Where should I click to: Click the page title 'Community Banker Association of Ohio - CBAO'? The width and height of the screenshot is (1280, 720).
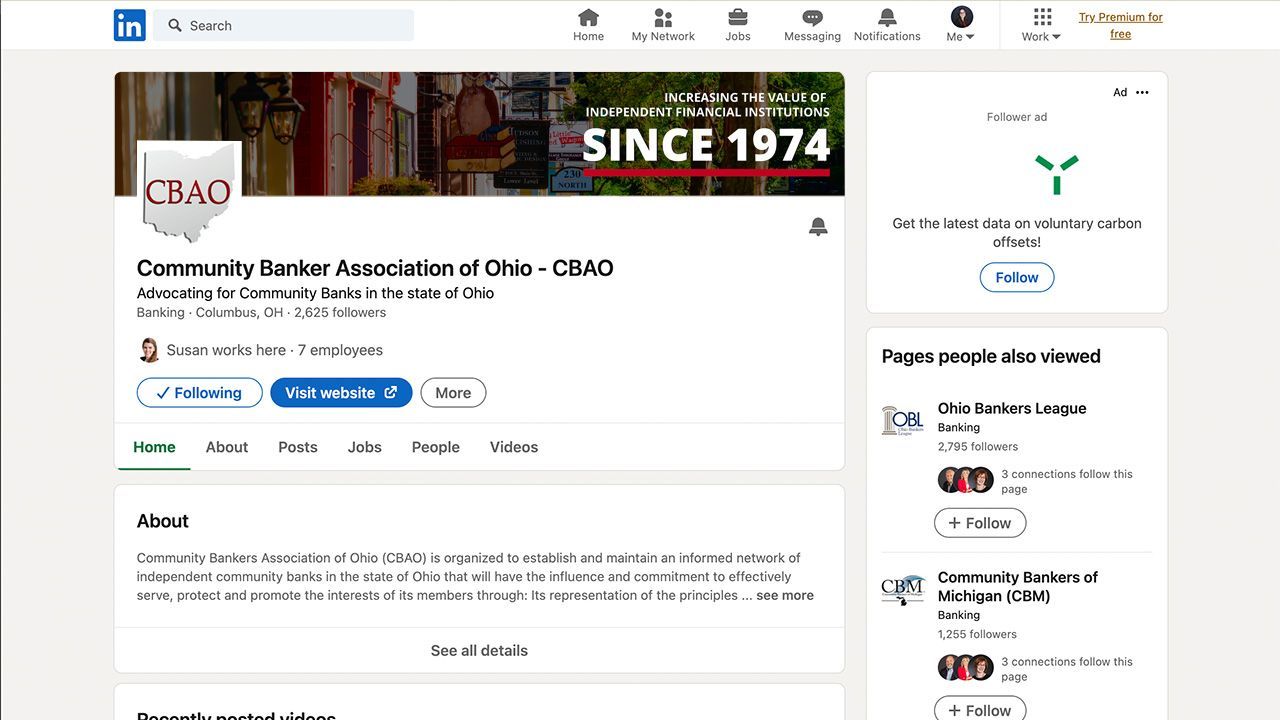coord(375,268)
